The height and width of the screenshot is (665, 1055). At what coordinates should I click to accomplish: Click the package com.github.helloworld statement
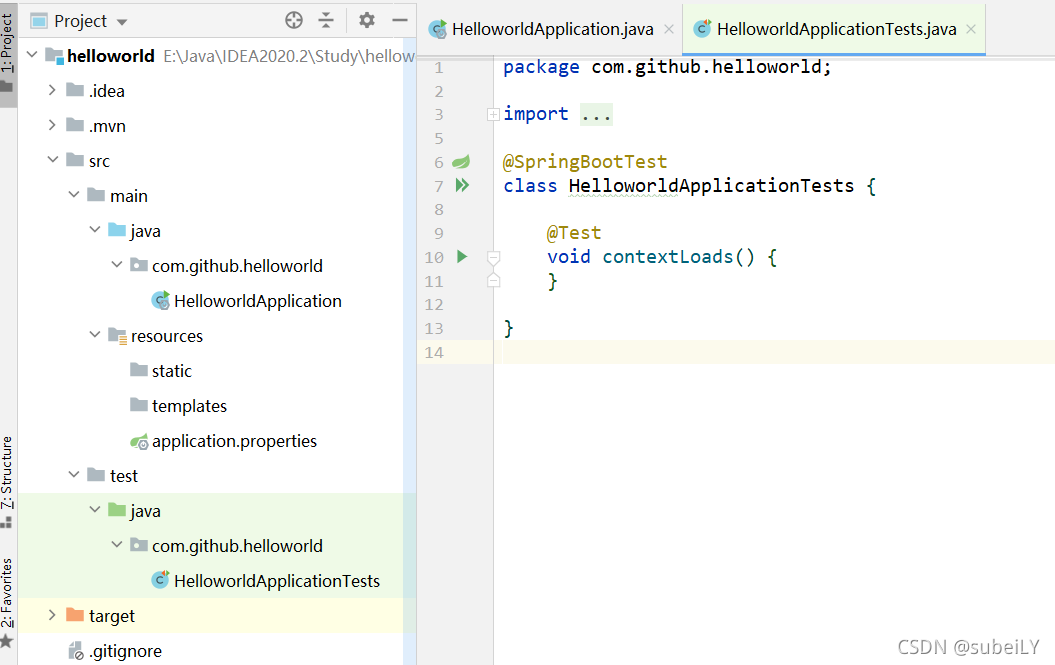[667, 67]
